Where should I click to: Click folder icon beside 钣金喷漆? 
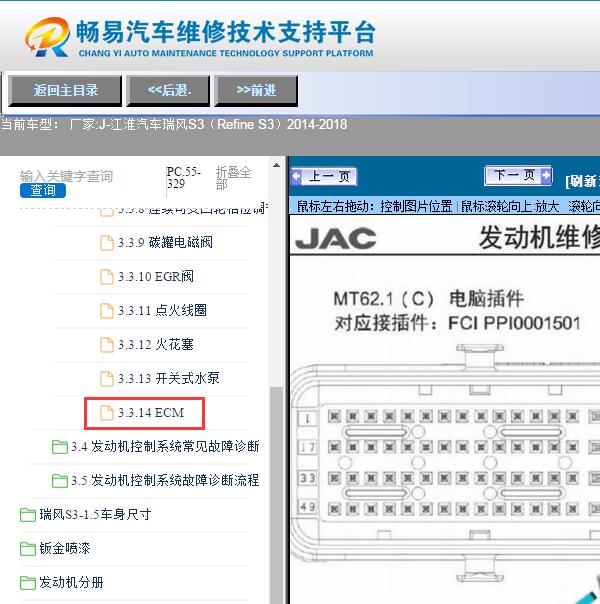[x=28, y=549]
